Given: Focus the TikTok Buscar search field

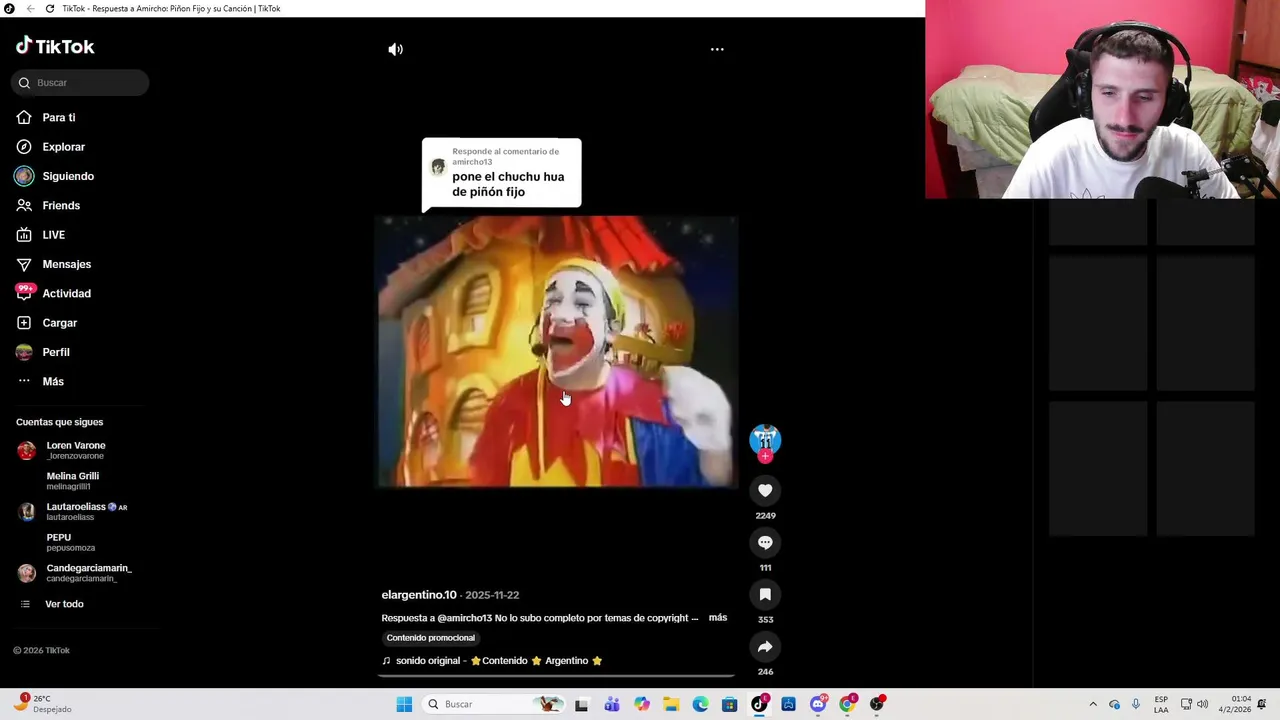Looking at the screenshot, I should (80, 83).
